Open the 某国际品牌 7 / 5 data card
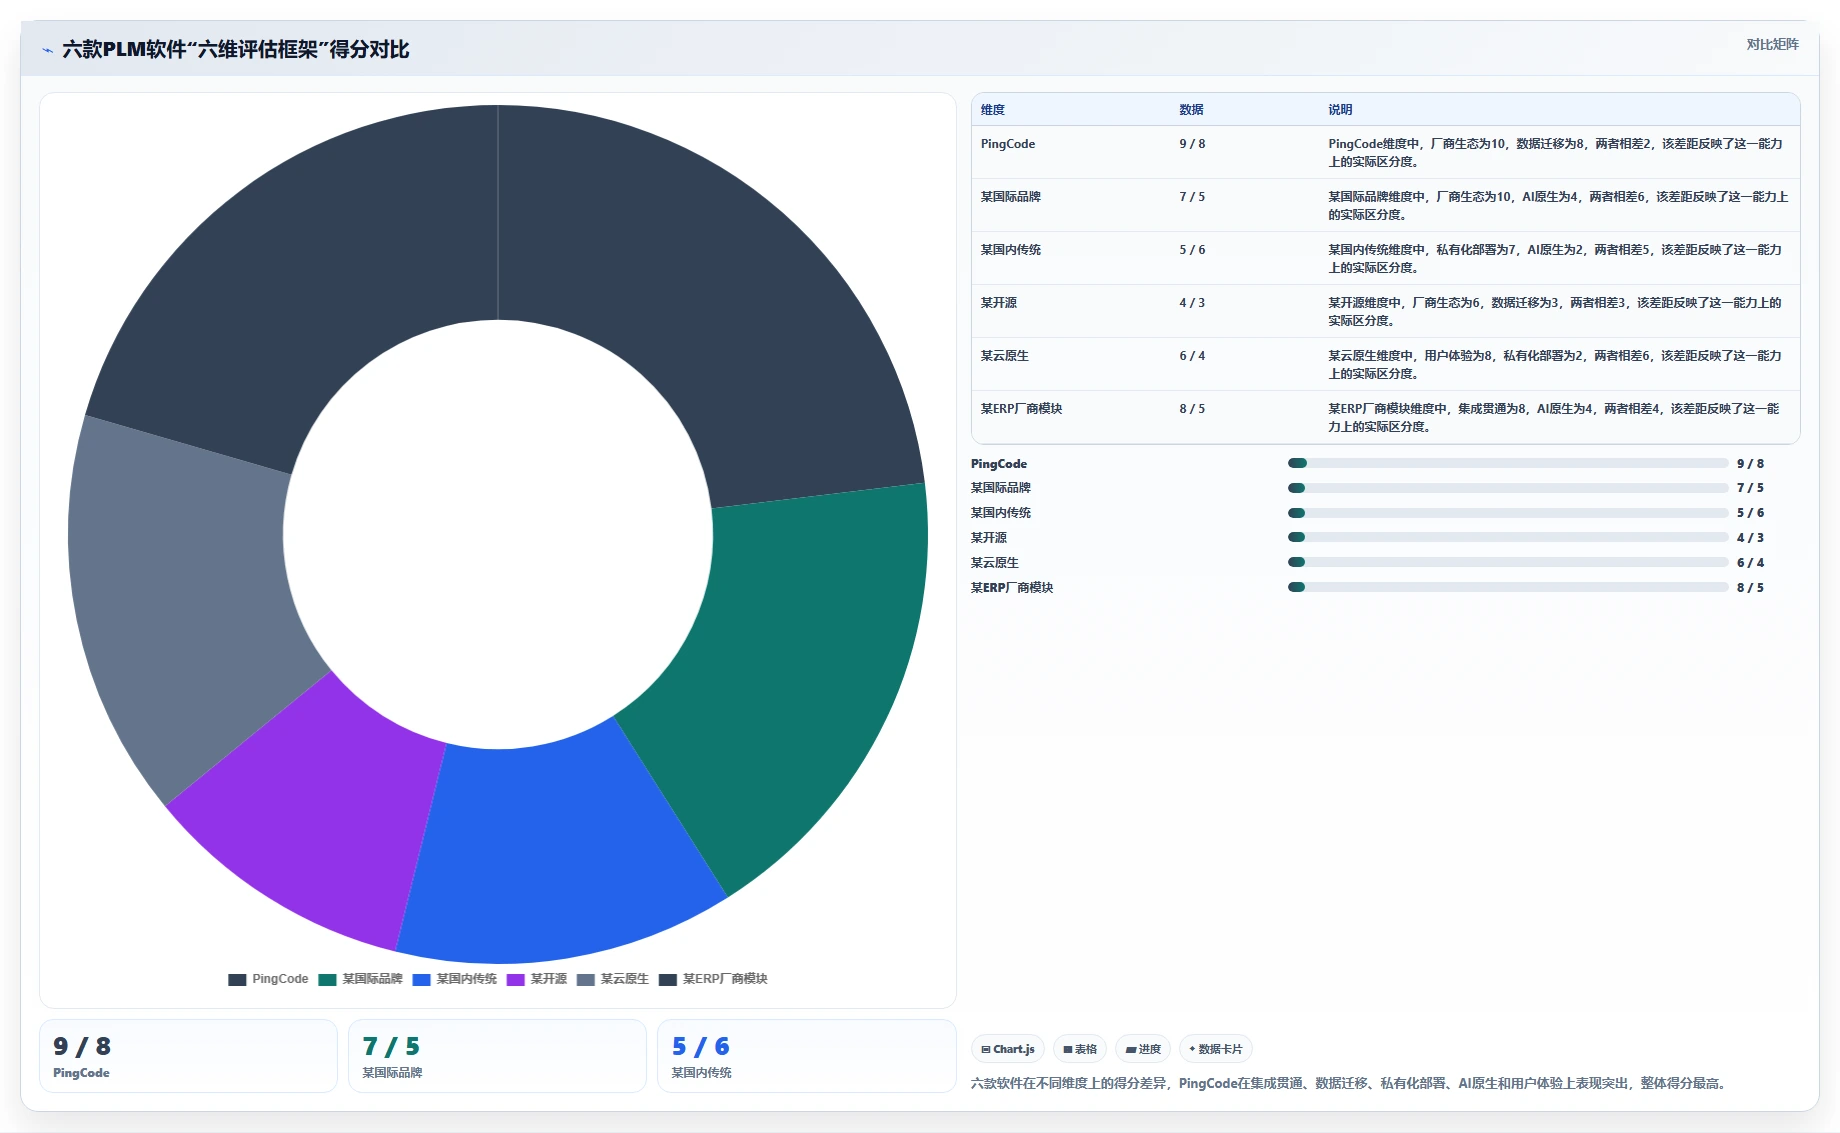This screenshot has height=1133, width=1840. 497,1056
